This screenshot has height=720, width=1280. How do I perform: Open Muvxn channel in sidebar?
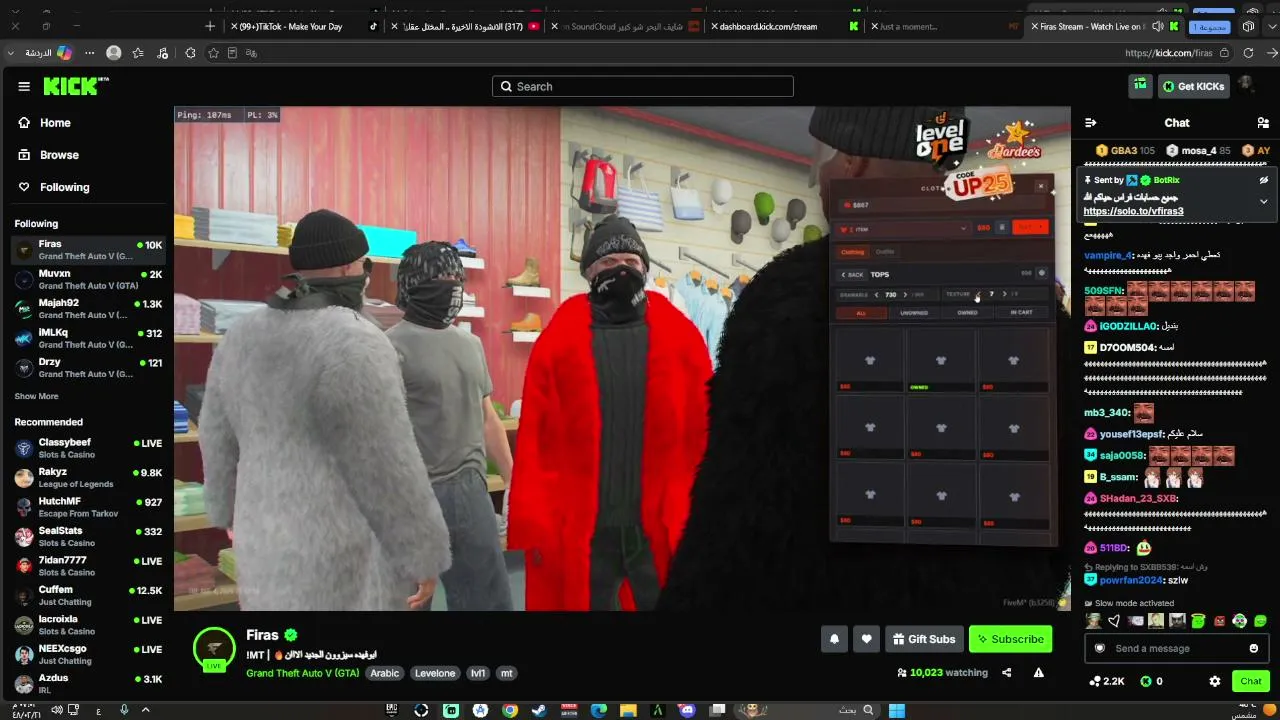point(88,279)
